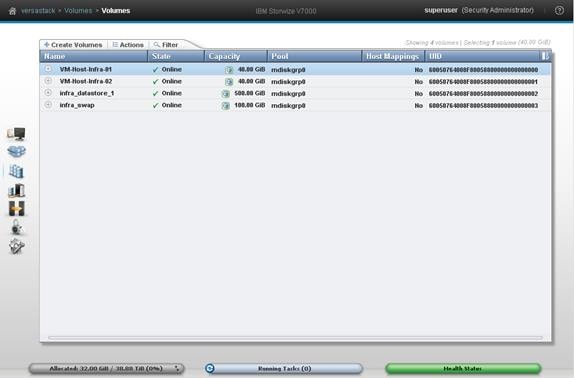
Task: Open the help question mark icon
Action: (x=559, y=11)
